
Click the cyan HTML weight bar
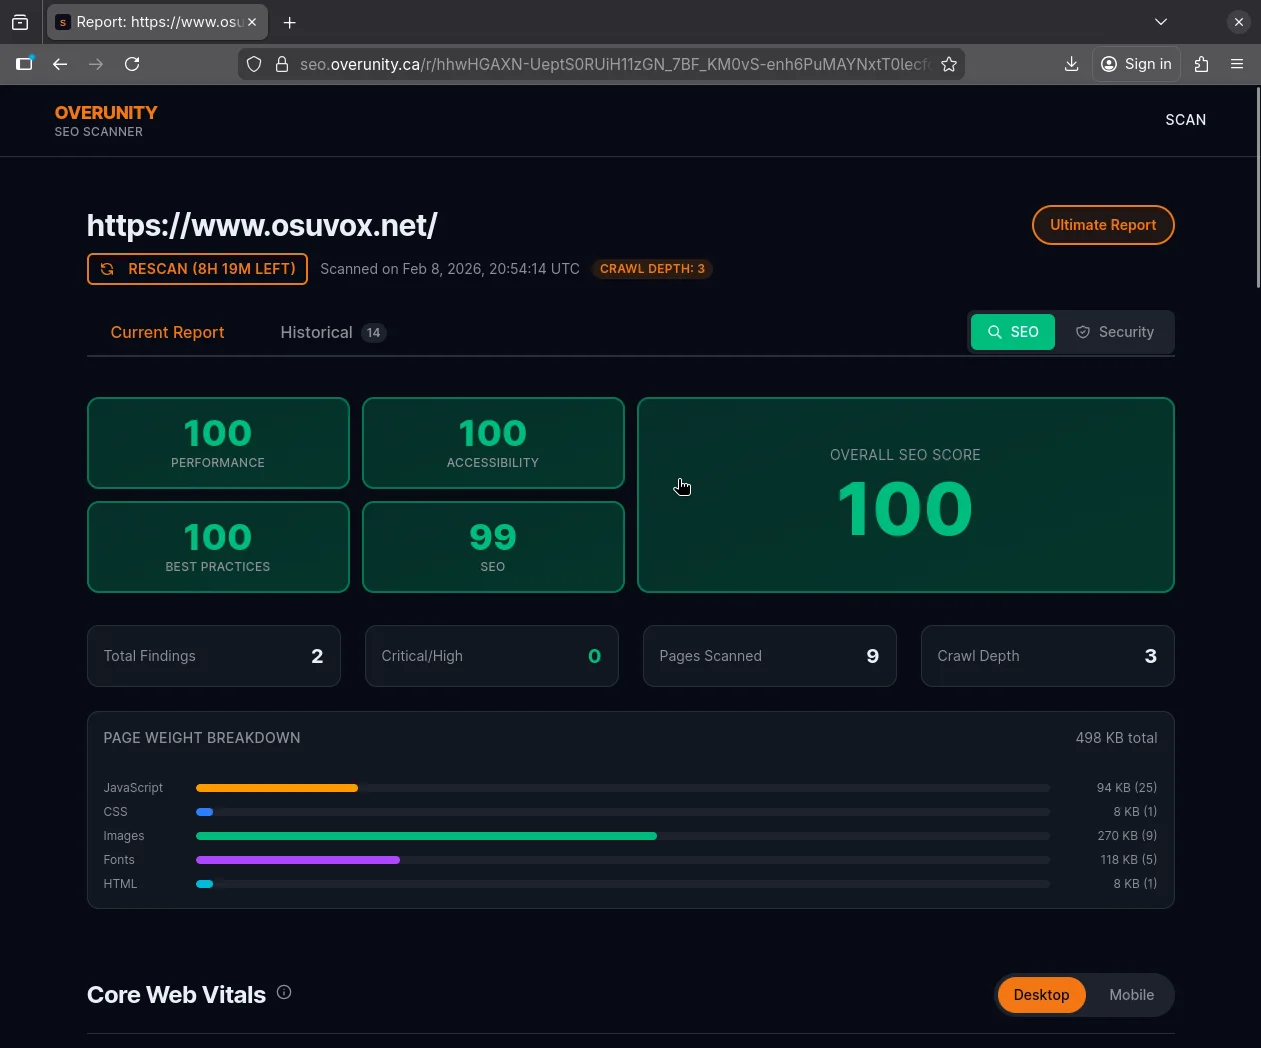click(204, 884)
